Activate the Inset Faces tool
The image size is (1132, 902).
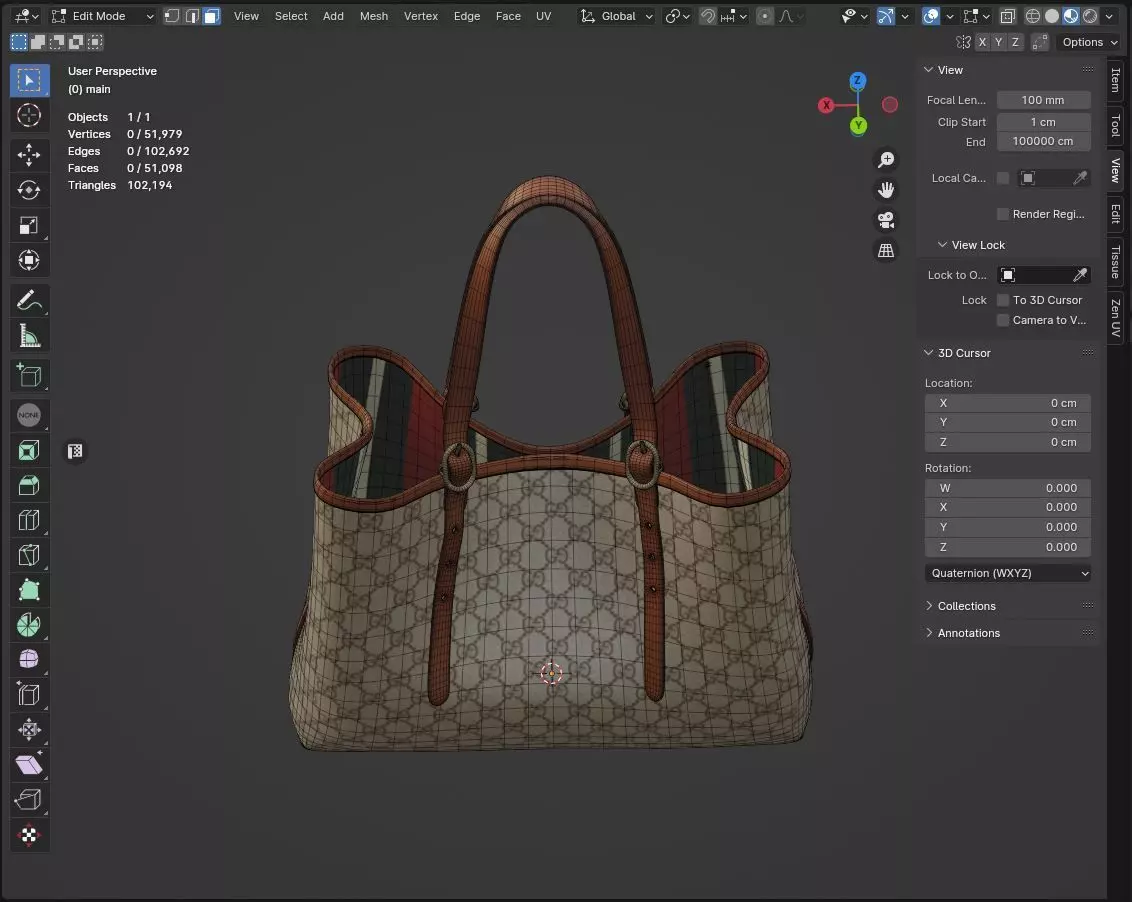tap(29, 451)
